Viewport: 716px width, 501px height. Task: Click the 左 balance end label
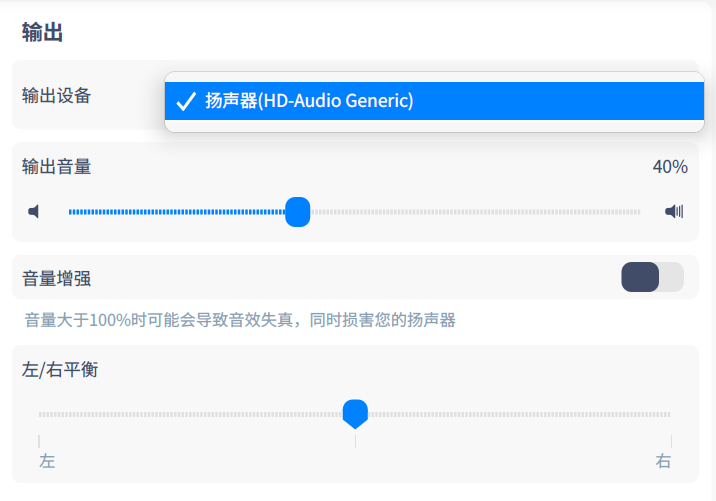point(47,461)
